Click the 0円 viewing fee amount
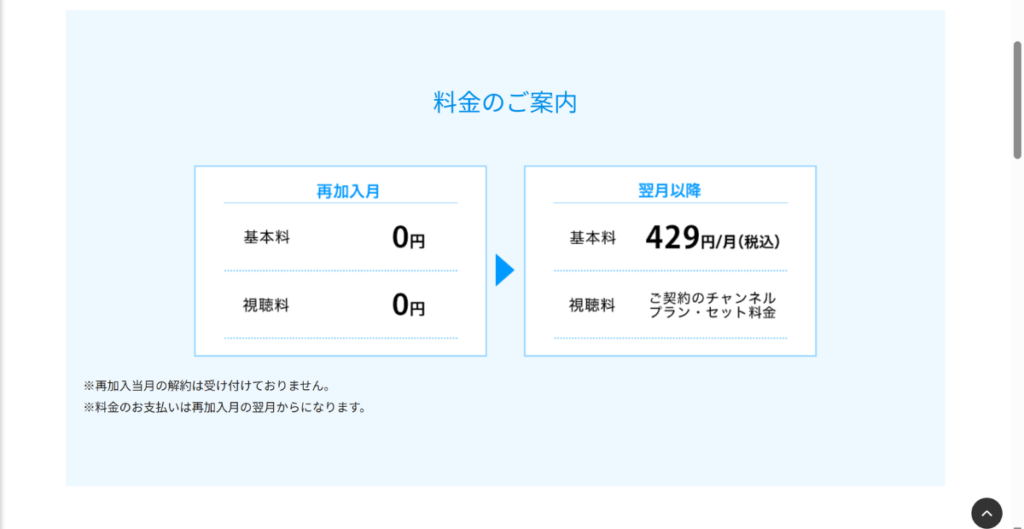The image size is (1024, 529). pyautogui.click(x=408, y=306)
